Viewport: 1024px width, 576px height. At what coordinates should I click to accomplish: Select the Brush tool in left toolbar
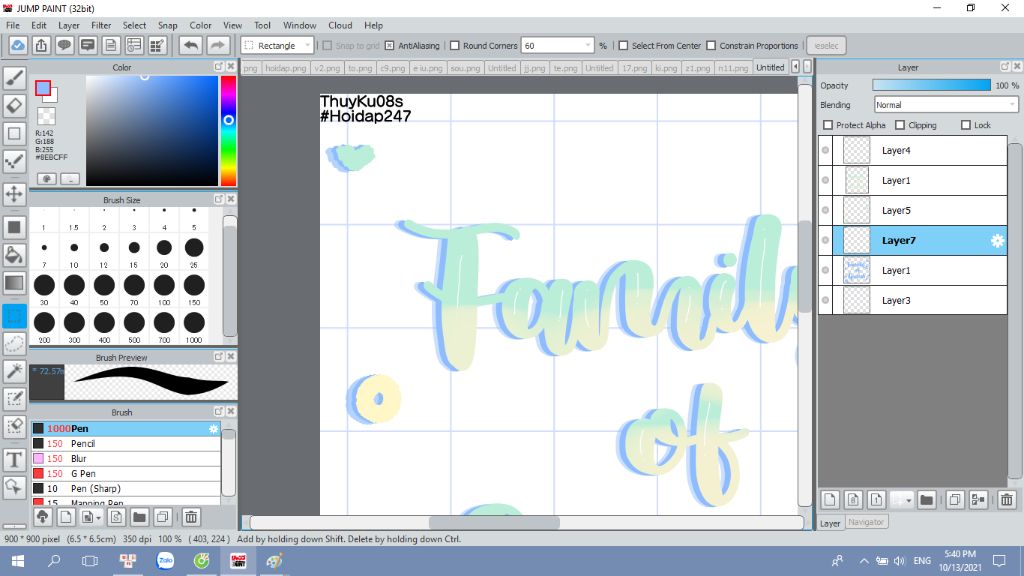point(14,78)
